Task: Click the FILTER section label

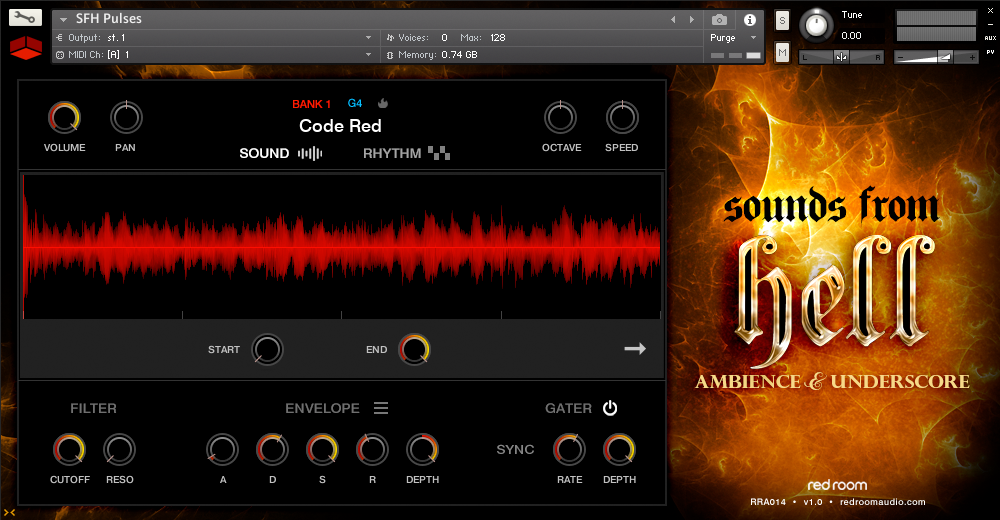Action: pyautogui.click(x=93, y=408)
